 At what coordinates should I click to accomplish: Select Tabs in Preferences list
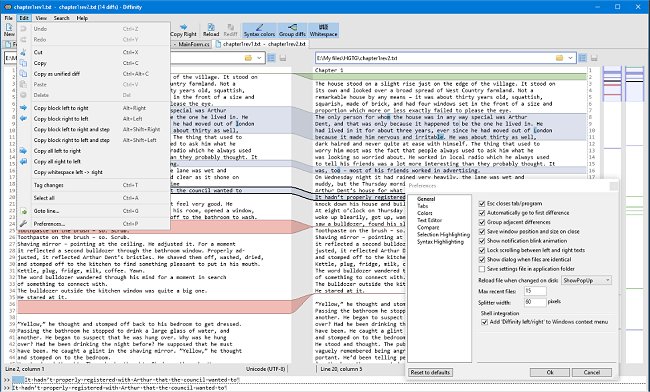(x=422, y=206)
